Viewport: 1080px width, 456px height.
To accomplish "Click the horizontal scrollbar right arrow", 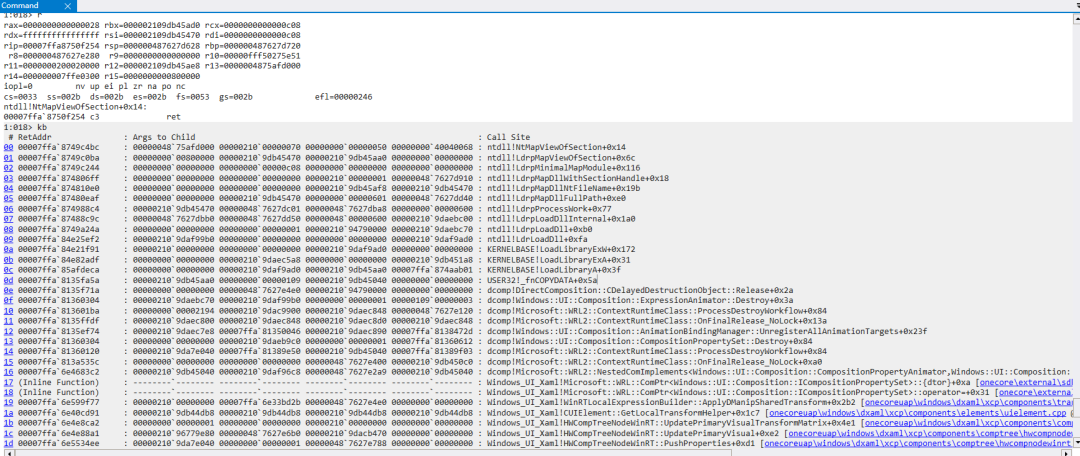I will [x=1067, y=452].
